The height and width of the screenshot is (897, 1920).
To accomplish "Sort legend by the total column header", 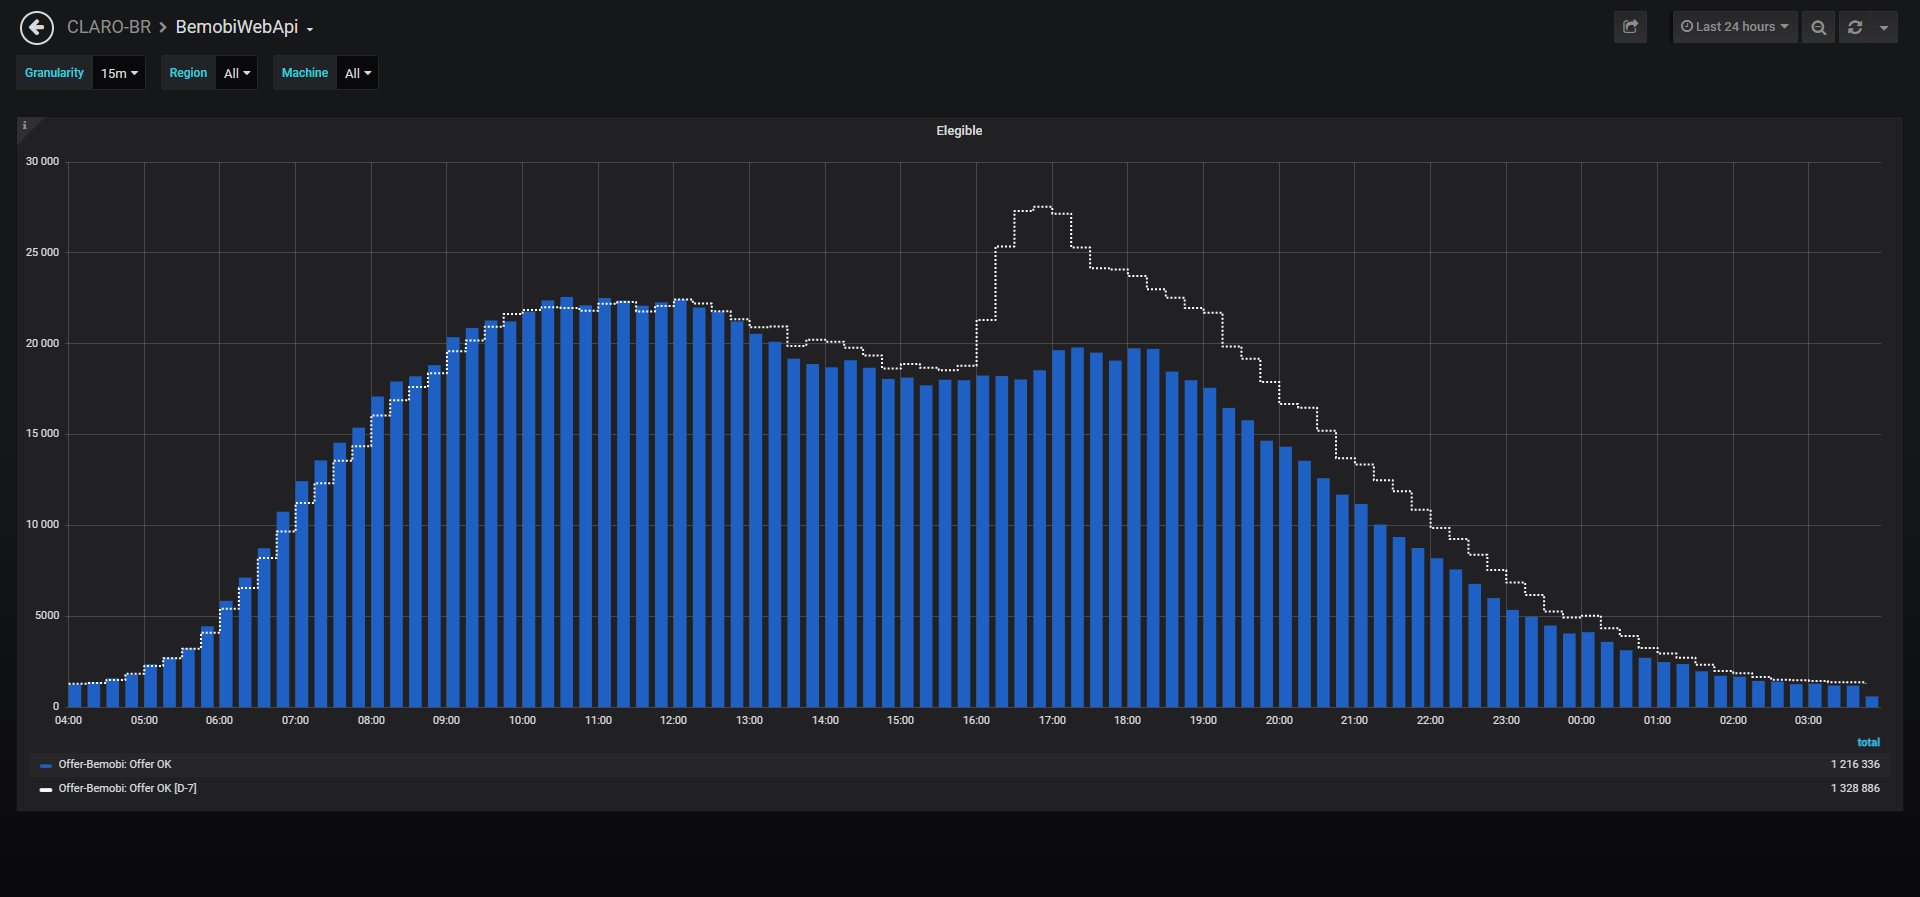I will (x=1868, y=742).
